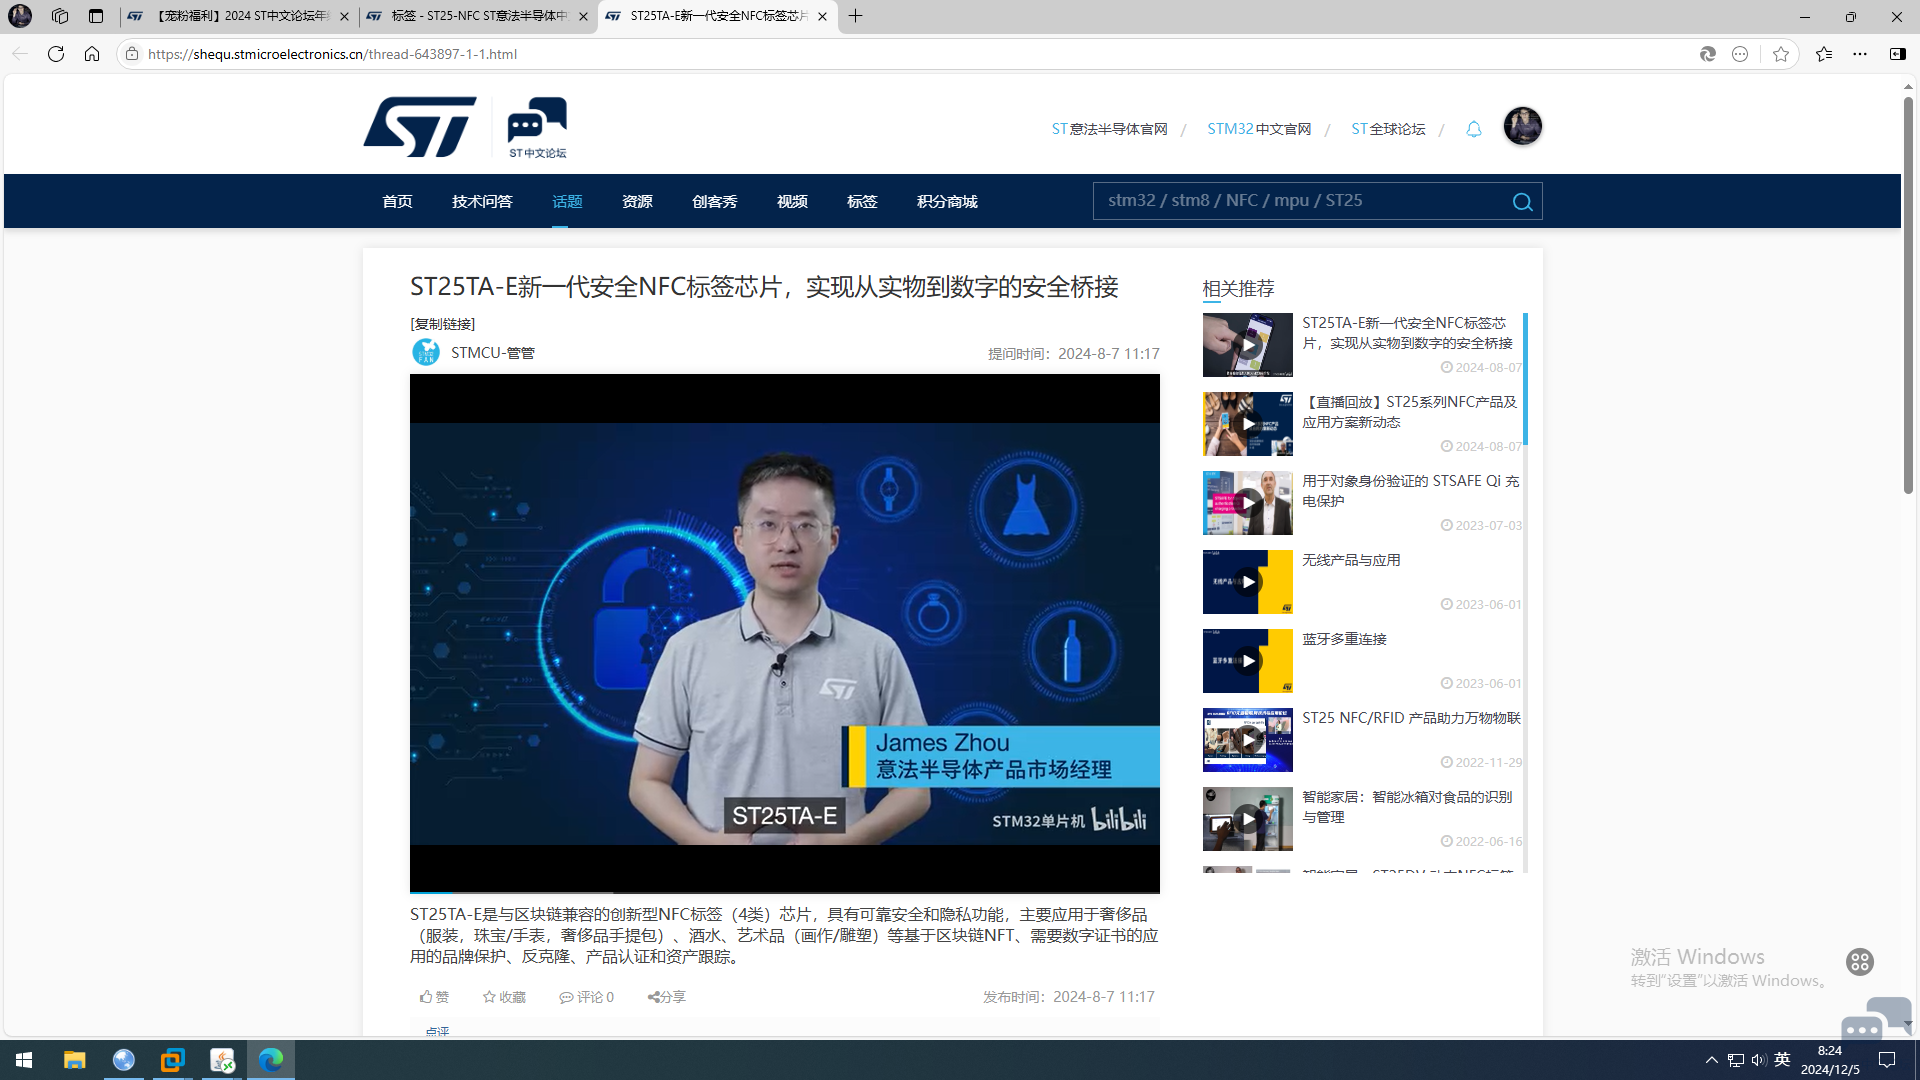
Task: Go back with the browser back arrow
Action: pyautogui.click(x=20, y=54)
